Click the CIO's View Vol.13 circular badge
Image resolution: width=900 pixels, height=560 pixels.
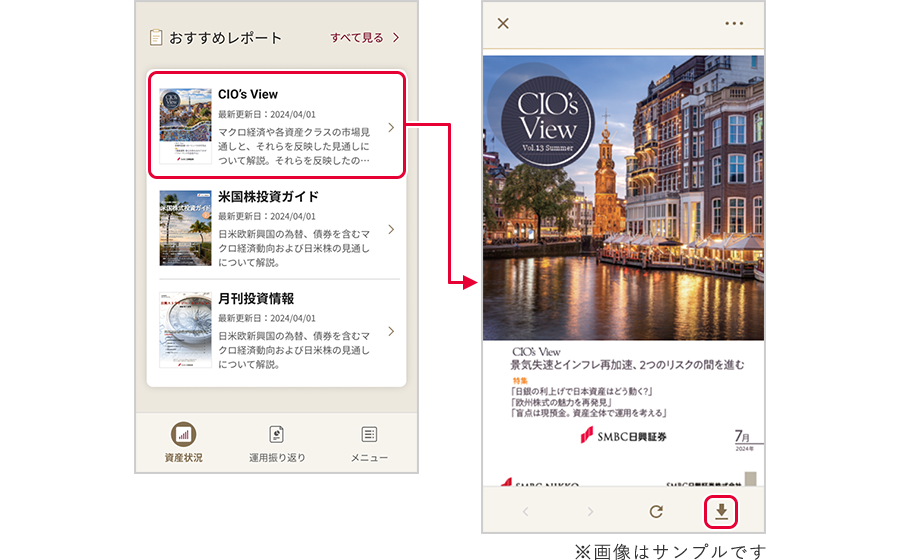coord(547,121)
